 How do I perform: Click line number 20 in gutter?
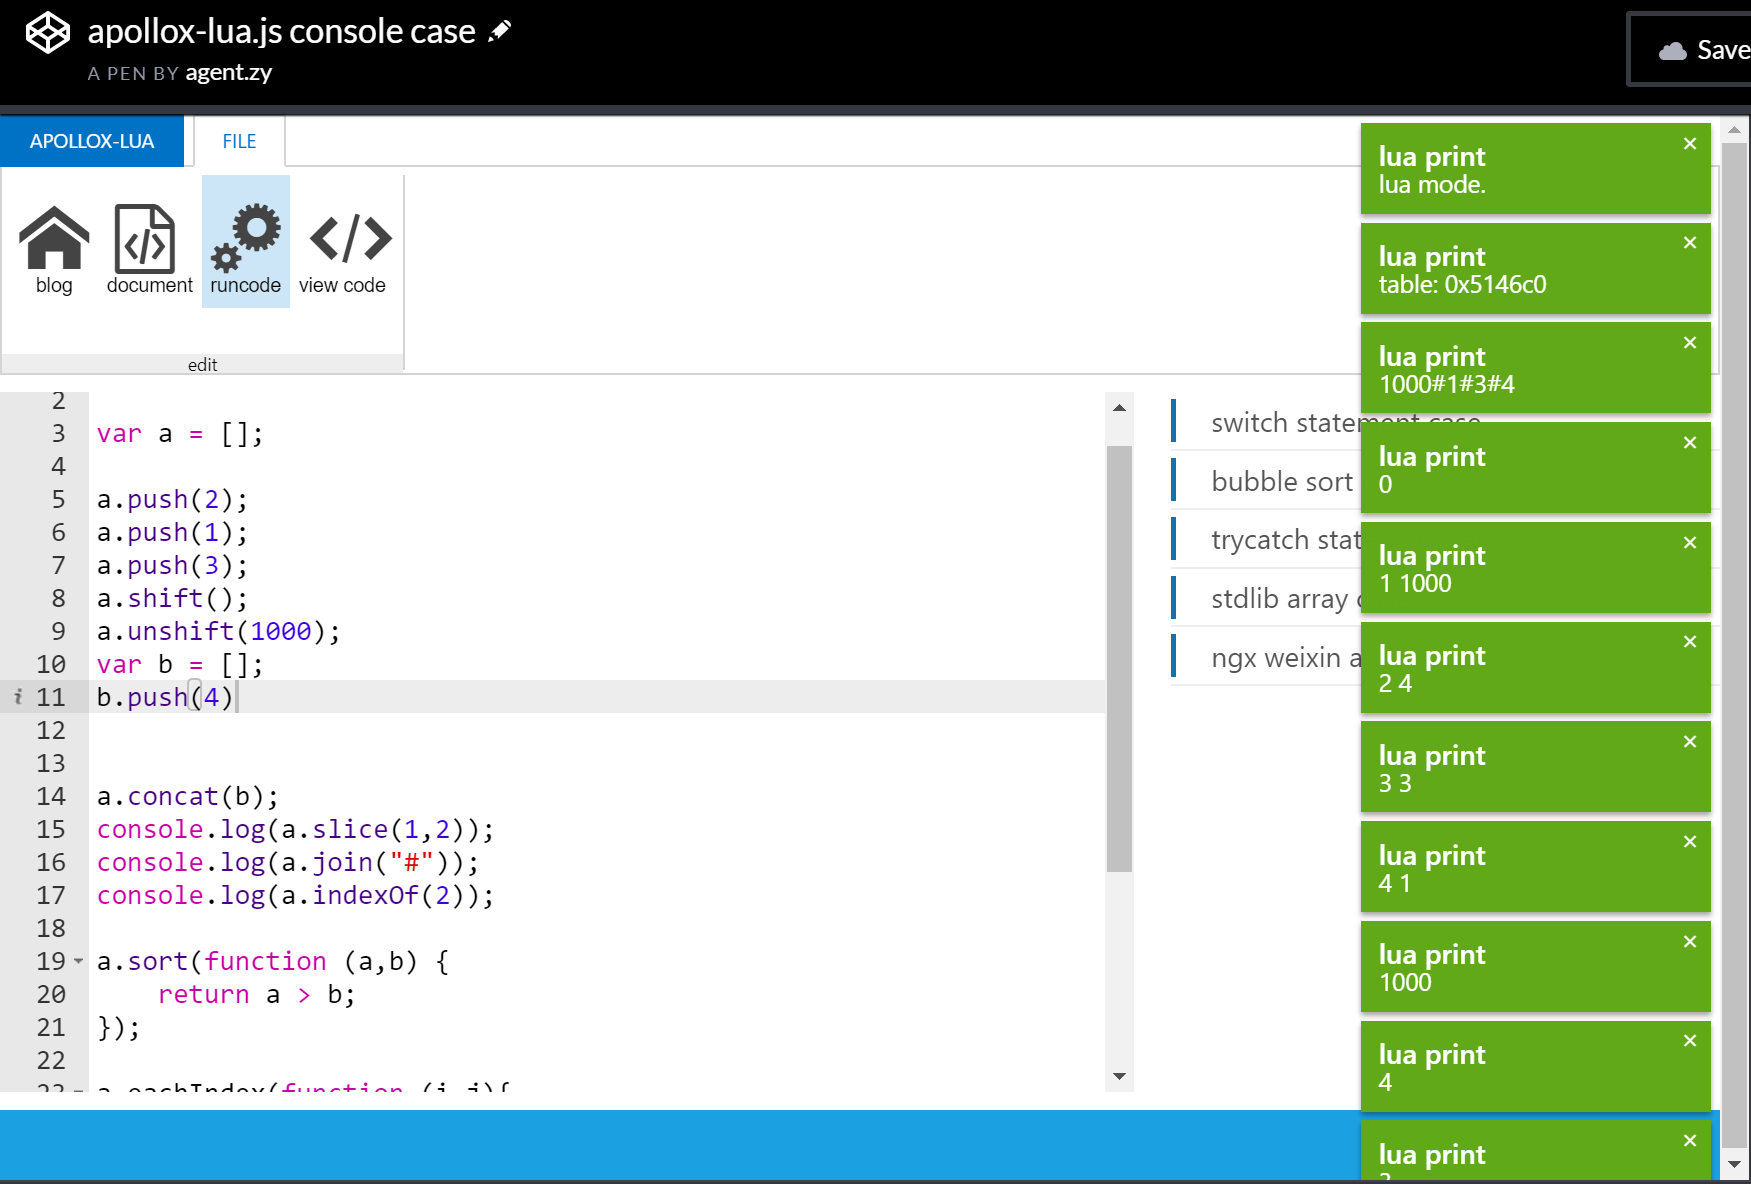tap(51, 994)
